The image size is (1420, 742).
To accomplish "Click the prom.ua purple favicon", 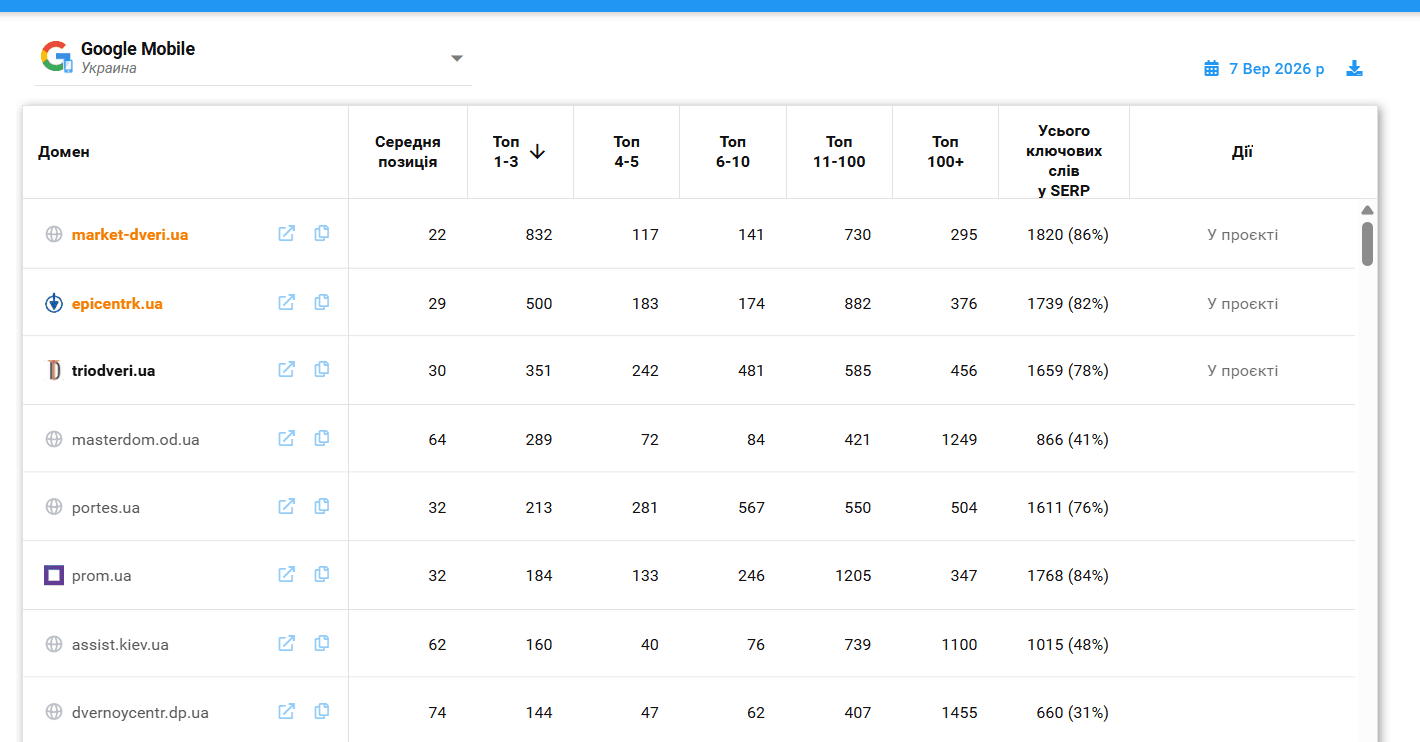I will coord(54,575).
